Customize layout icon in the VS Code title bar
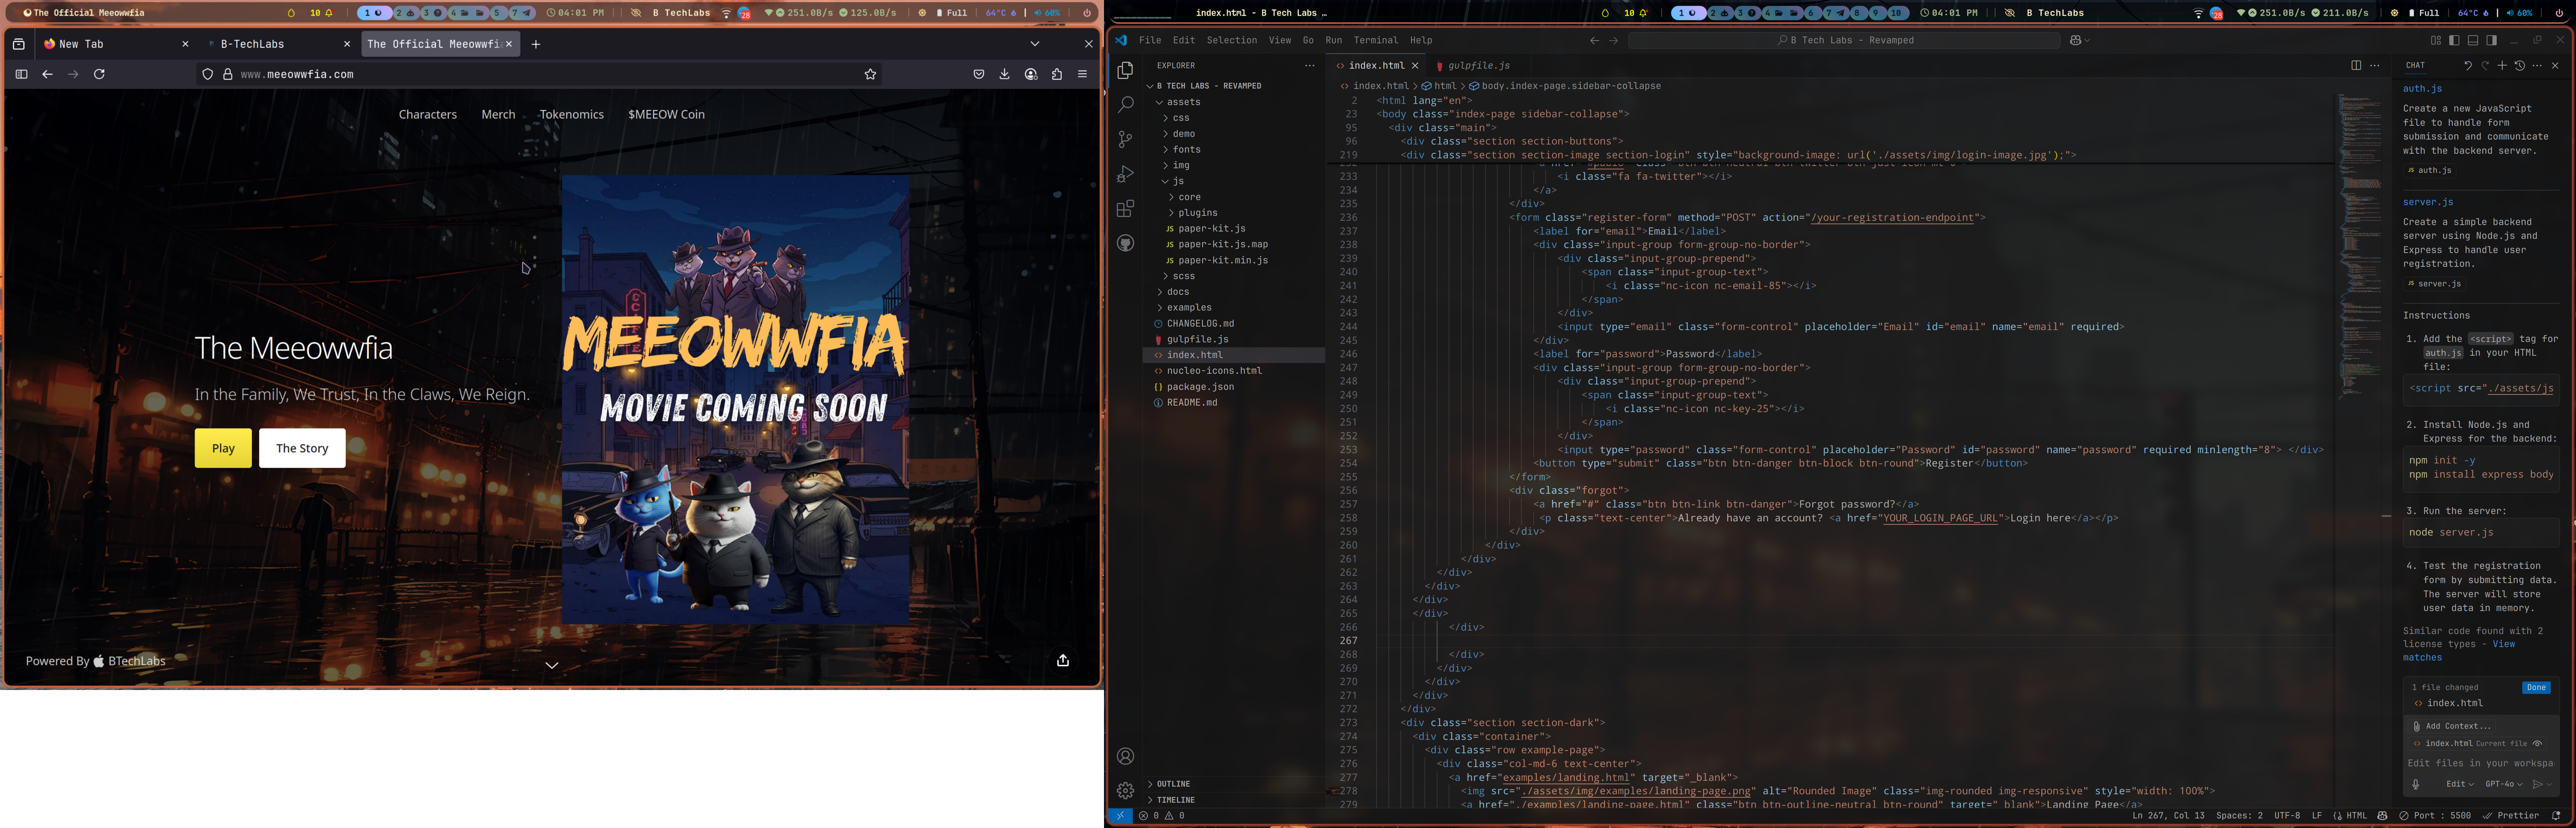Screen dimensions: 2576x828 tap(2436, 40)
